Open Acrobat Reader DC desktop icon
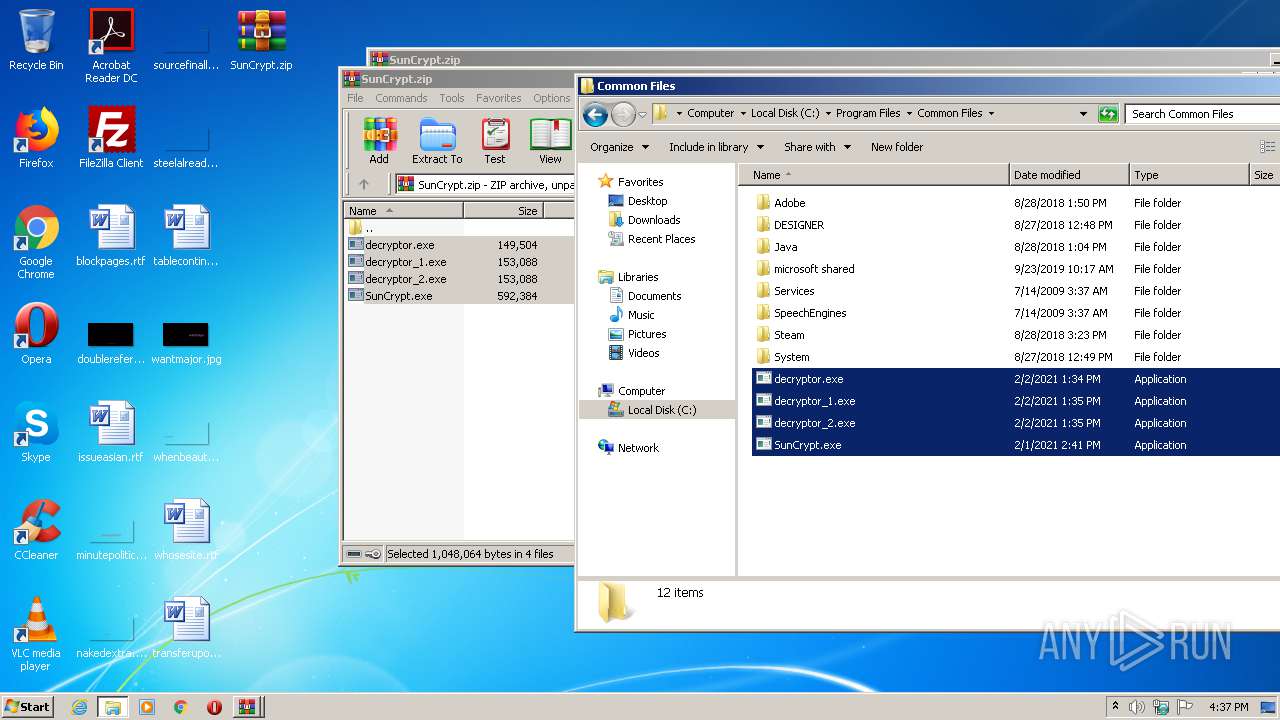 pos(111,46)
